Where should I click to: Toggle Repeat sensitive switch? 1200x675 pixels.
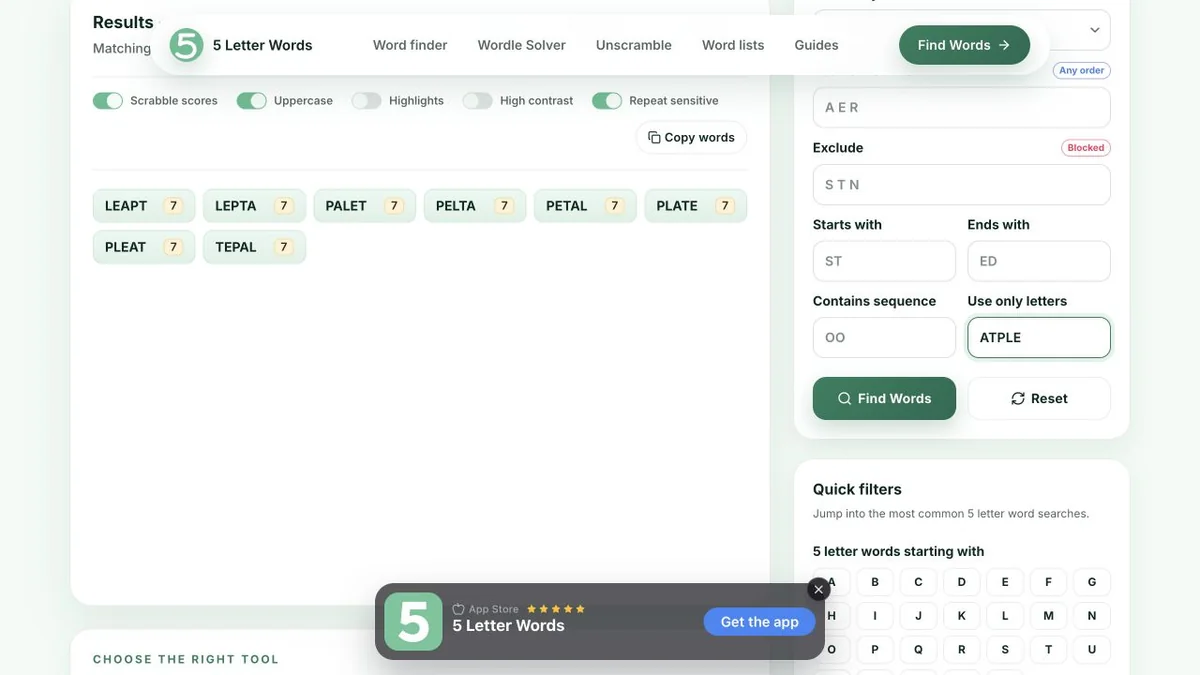point(608,101)
